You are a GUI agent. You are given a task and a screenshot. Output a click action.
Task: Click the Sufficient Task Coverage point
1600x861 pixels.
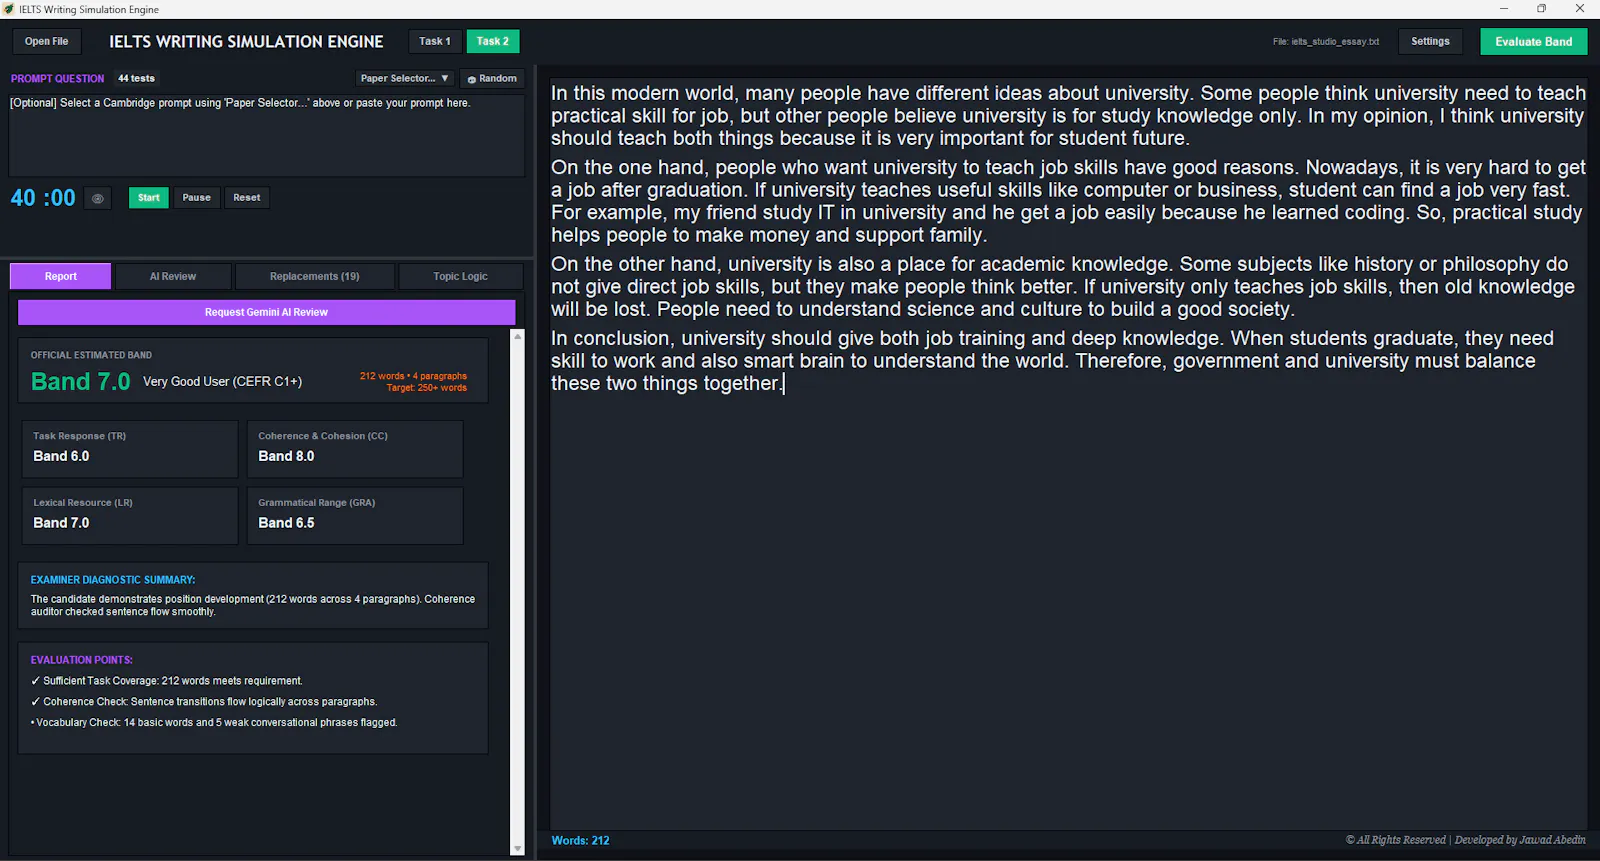pos(166,681)
